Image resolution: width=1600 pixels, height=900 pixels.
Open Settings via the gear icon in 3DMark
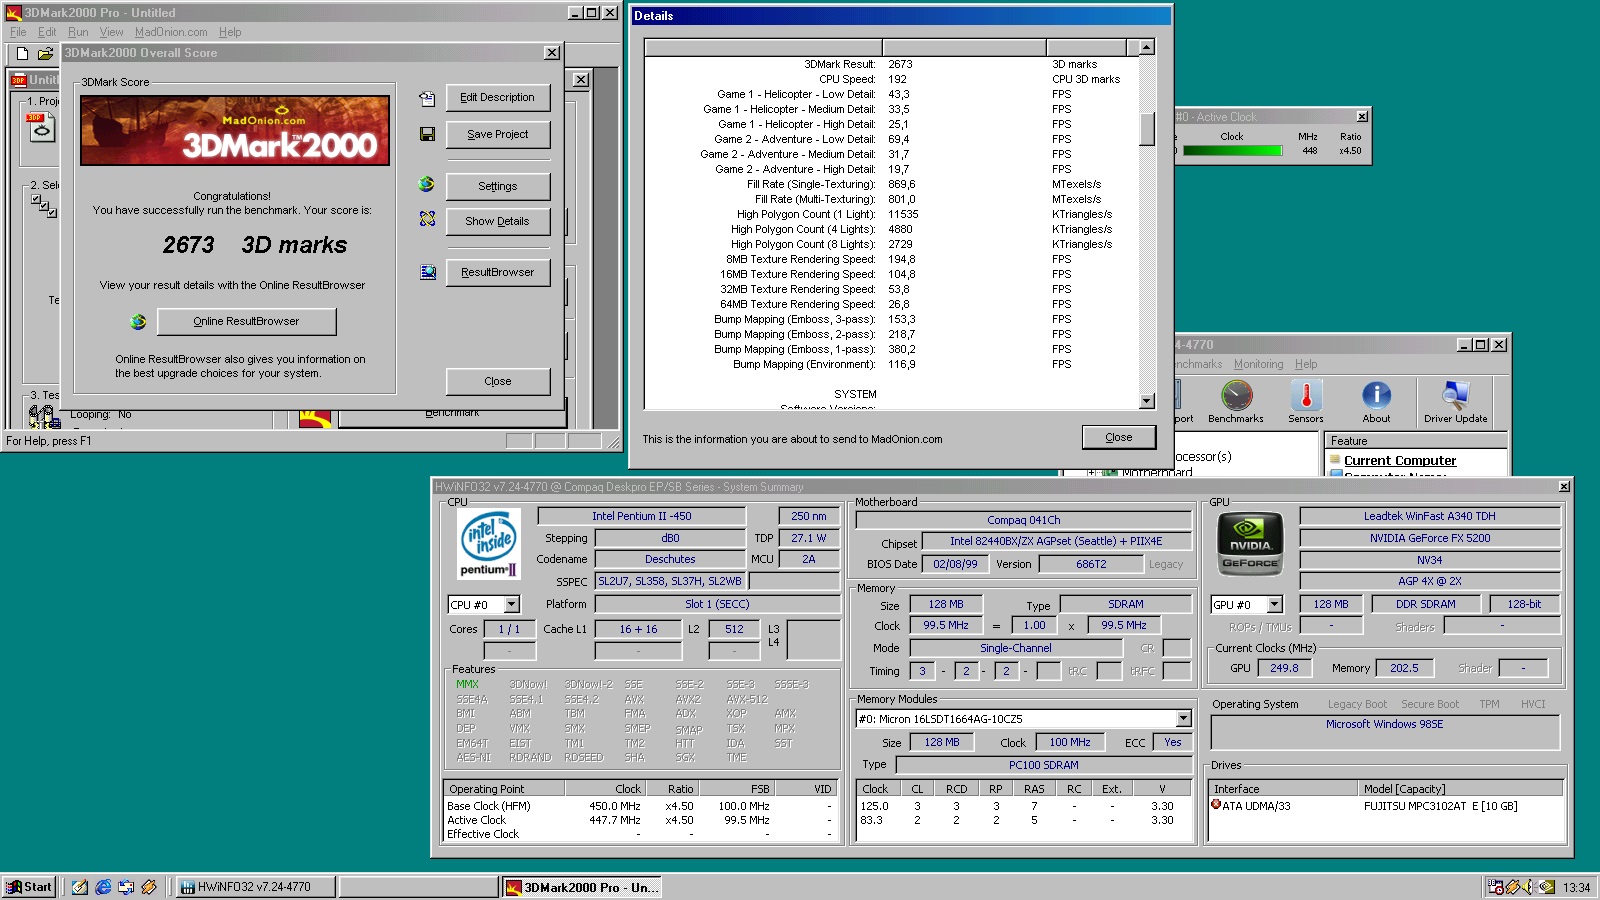tap(428, 186)
